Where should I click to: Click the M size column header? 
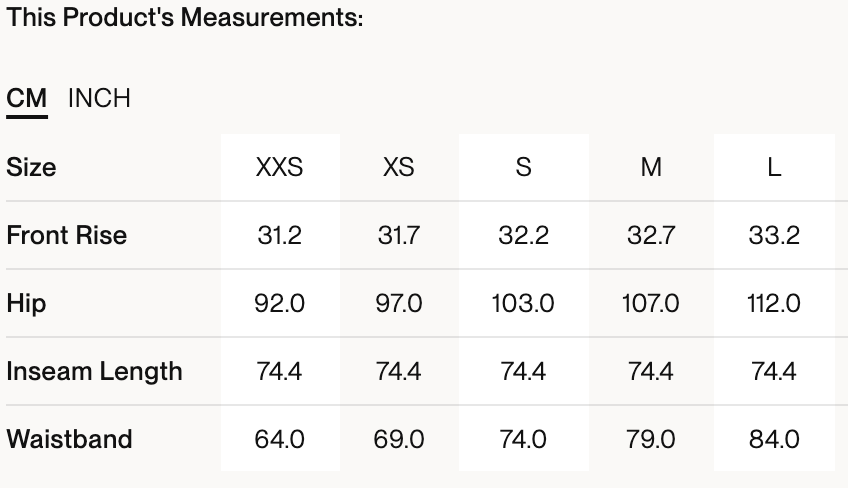pos(651,167)
